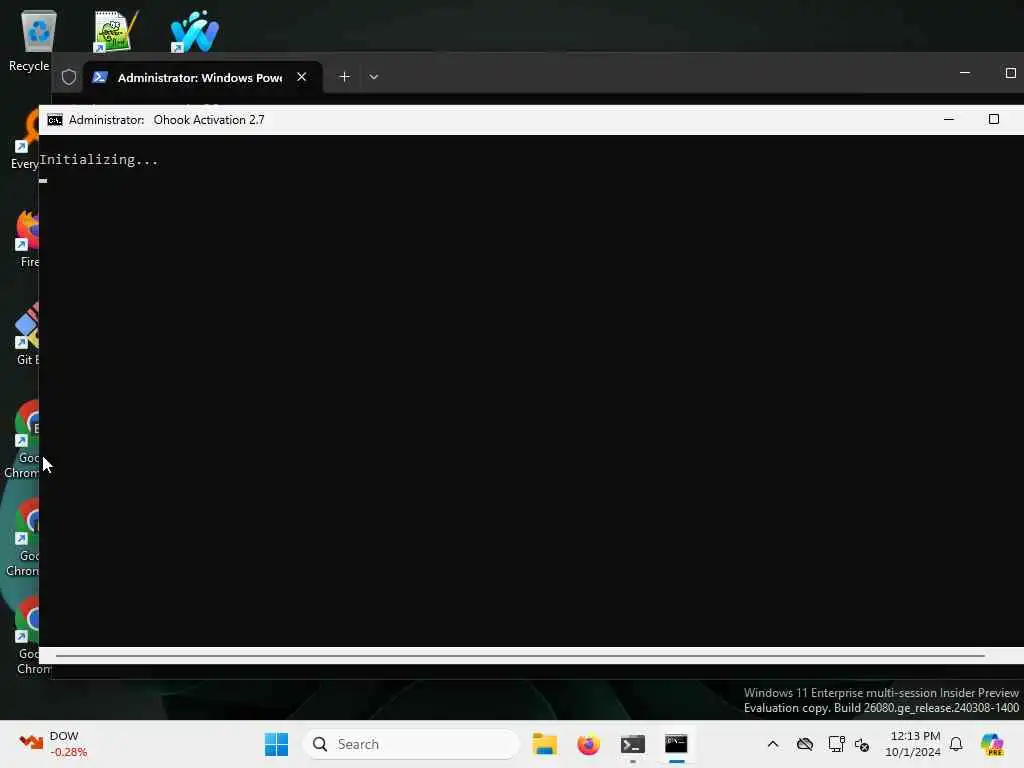Close the Windows PowerShell tab
Image resolution: width=1024 pixels, height=768 pixels.
[x=302, y=77]
